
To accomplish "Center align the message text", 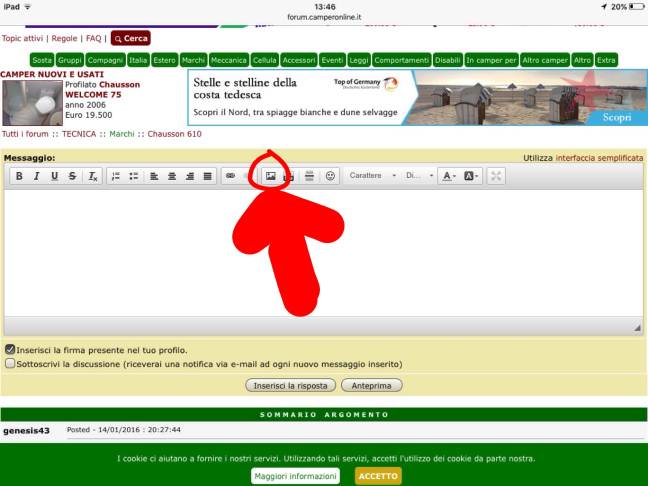I will 172,176.
